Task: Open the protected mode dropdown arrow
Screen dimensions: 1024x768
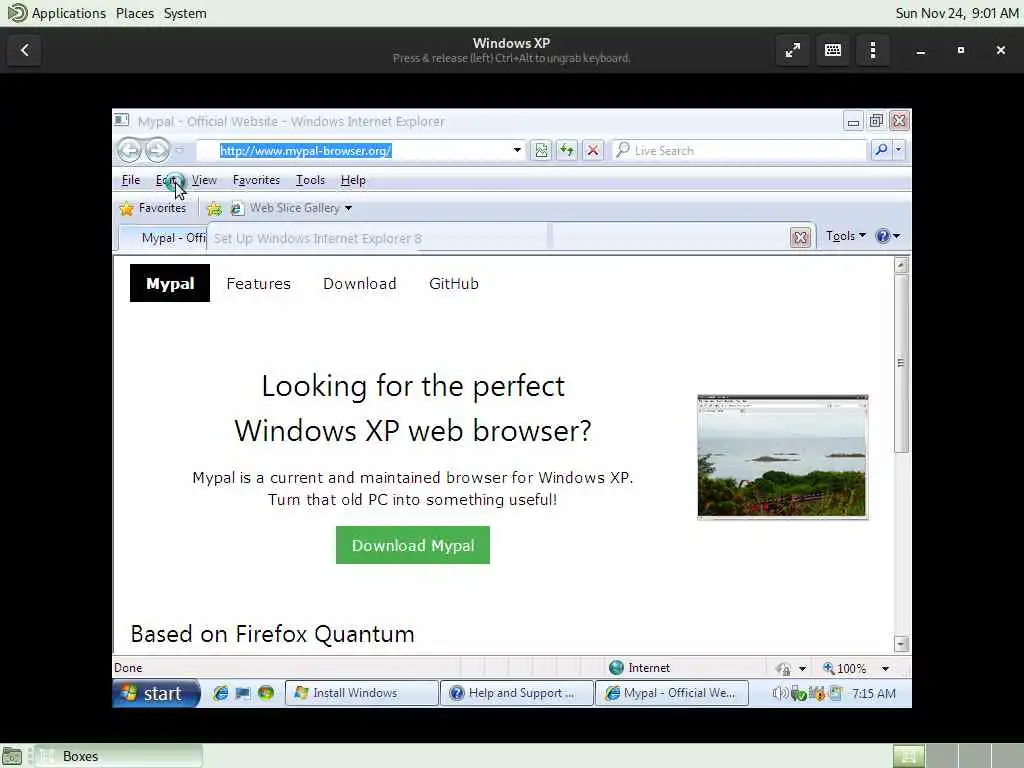Action: (803, 668)
